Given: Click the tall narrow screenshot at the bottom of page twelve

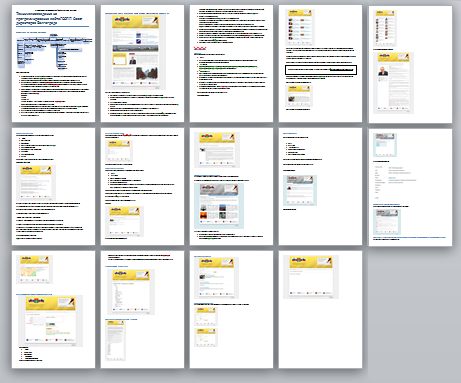Looking at the screenshot, I should [x=115, y=340].
